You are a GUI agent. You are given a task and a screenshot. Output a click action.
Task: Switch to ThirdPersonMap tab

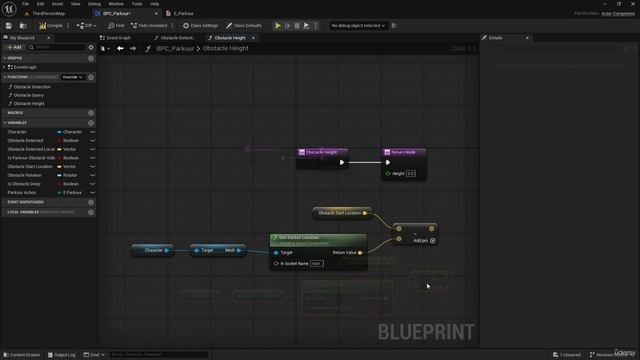(x=48, y=13)
